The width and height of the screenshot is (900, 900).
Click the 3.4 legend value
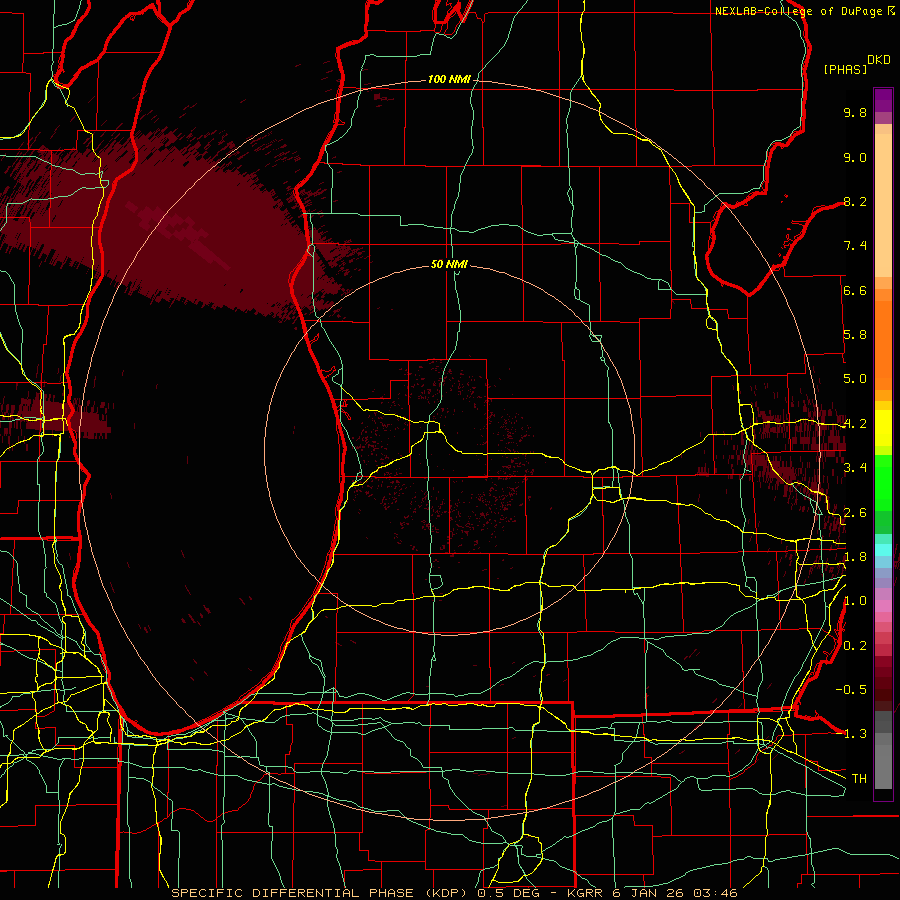click(855, 468)
